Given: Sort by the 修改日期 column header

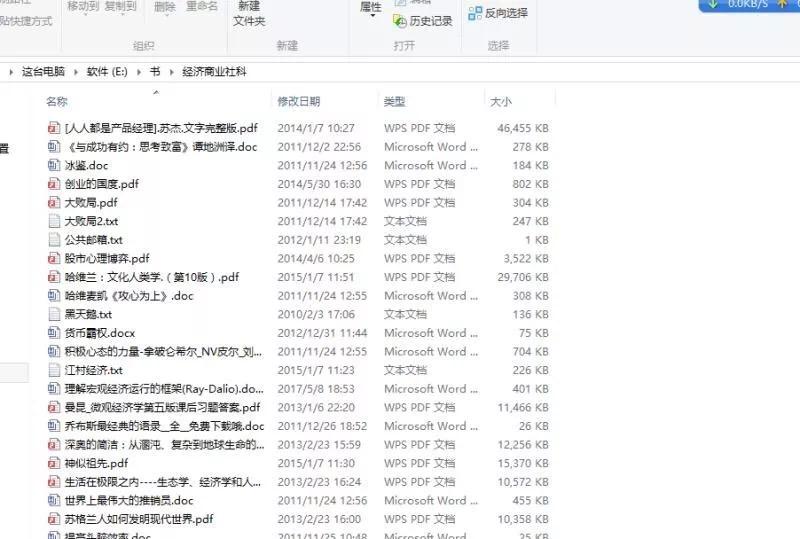Looking at the screenshot, I should pos(299,102).
